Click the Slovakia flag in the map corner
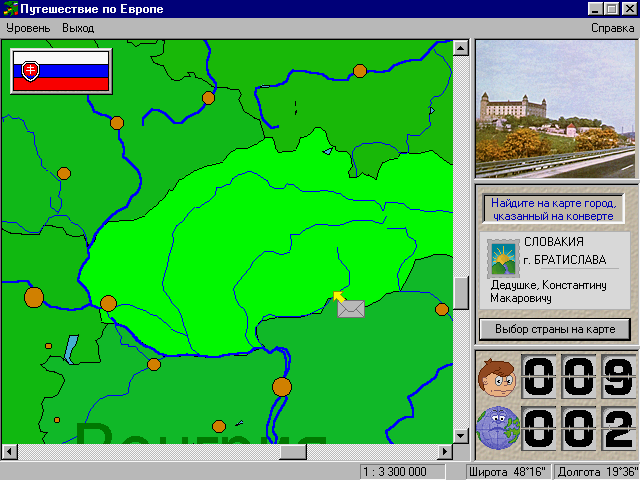640x480 pixels. click(x=61, y=71)
